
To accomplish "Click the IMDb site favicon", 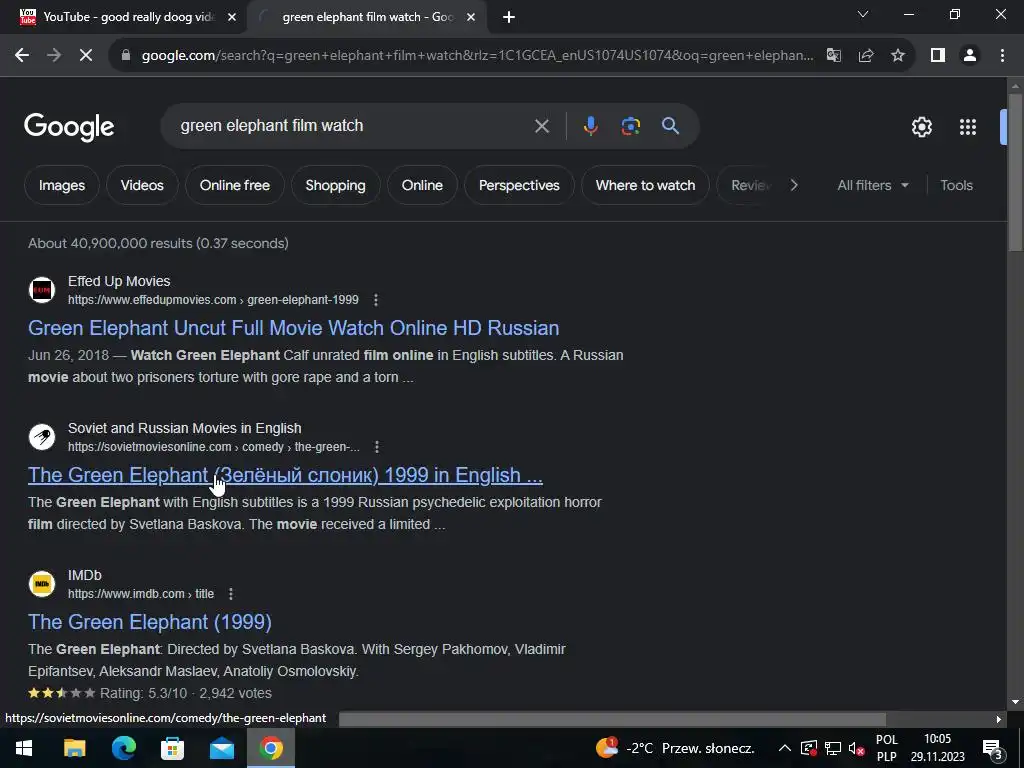I will (42, 584).
